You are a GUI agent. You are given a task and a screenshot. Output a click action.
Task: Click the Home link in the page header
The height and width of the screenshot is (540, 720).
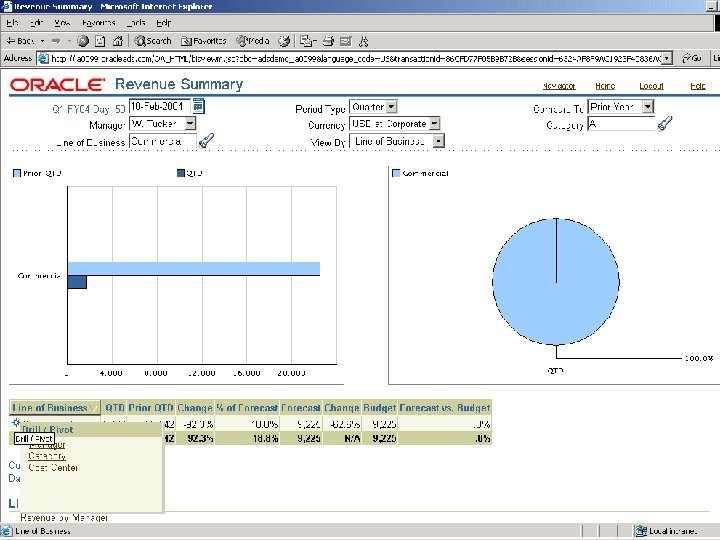click(x=605, y=86)
